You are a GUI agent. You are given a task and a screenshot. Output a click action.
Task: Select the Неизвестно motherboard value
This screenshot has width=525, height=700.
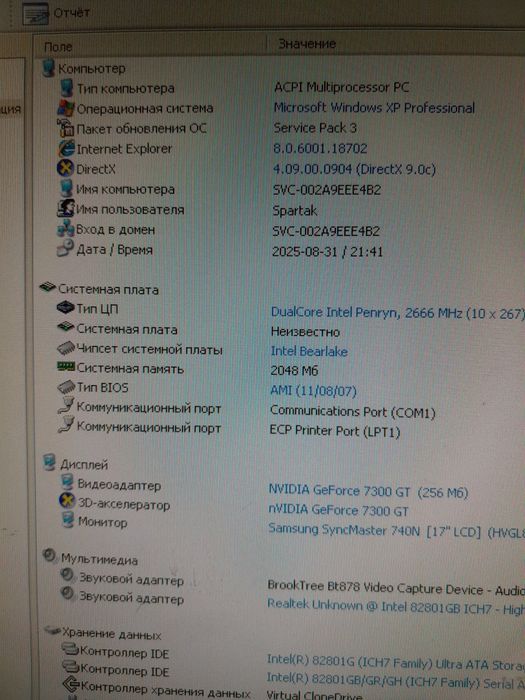pyautogui.click(x=305, y=332)
